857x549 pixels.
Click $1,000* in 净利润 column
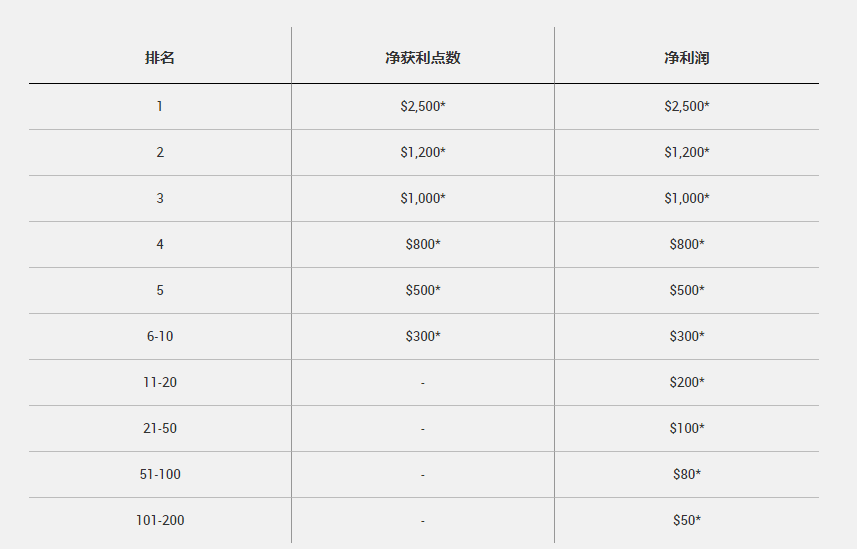(x=686, y=198)
